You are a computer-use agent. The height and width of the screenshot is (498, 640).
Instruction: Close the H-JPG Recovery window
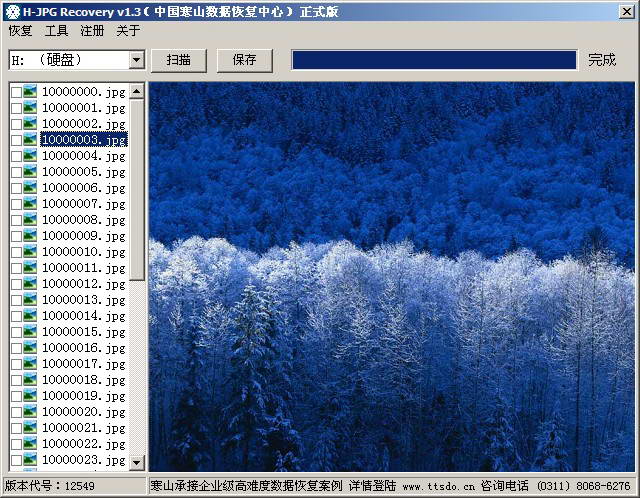(x=627, y=11)
